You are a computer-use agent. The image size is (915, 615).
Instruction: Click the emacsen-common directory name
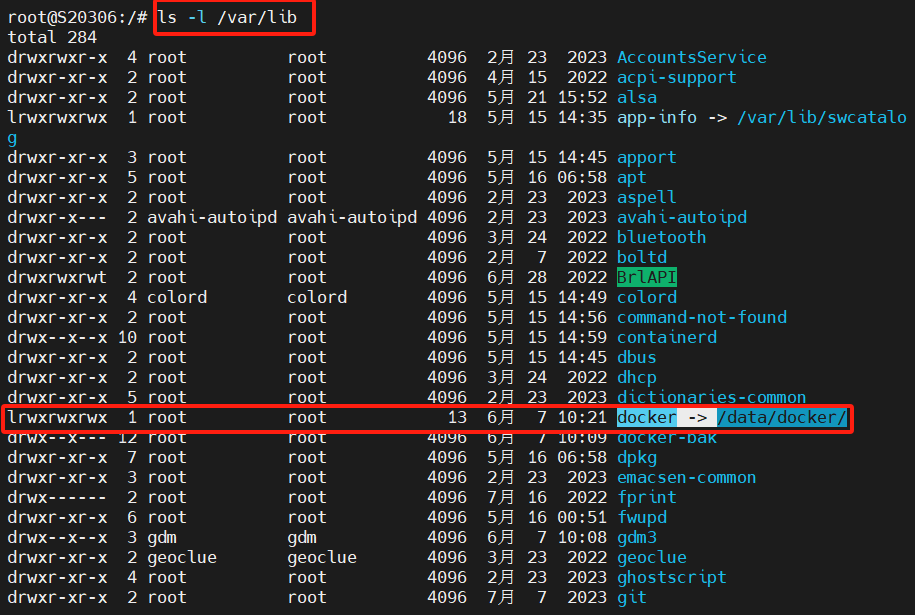pos(686,477)
